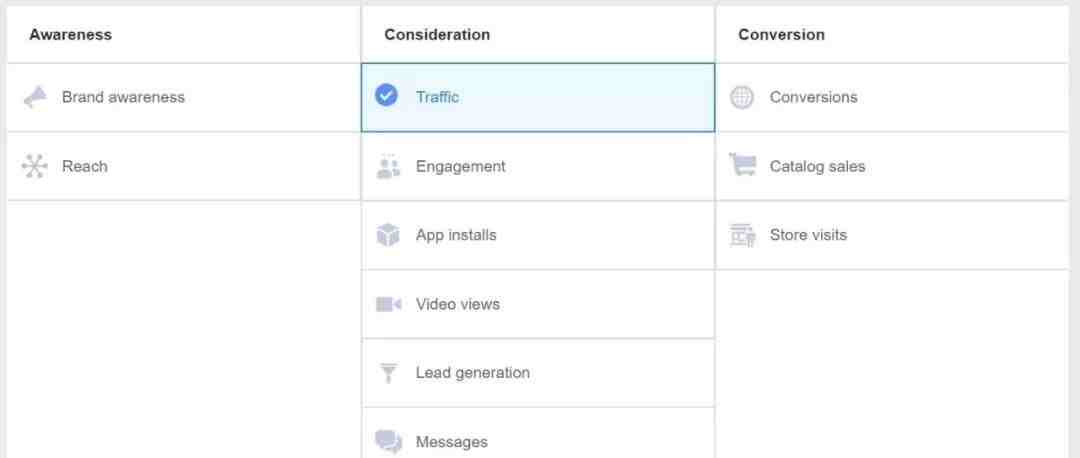Choose the Conversions objective
This screenshot has width=1080, height=458.
[x=893, y=97]
